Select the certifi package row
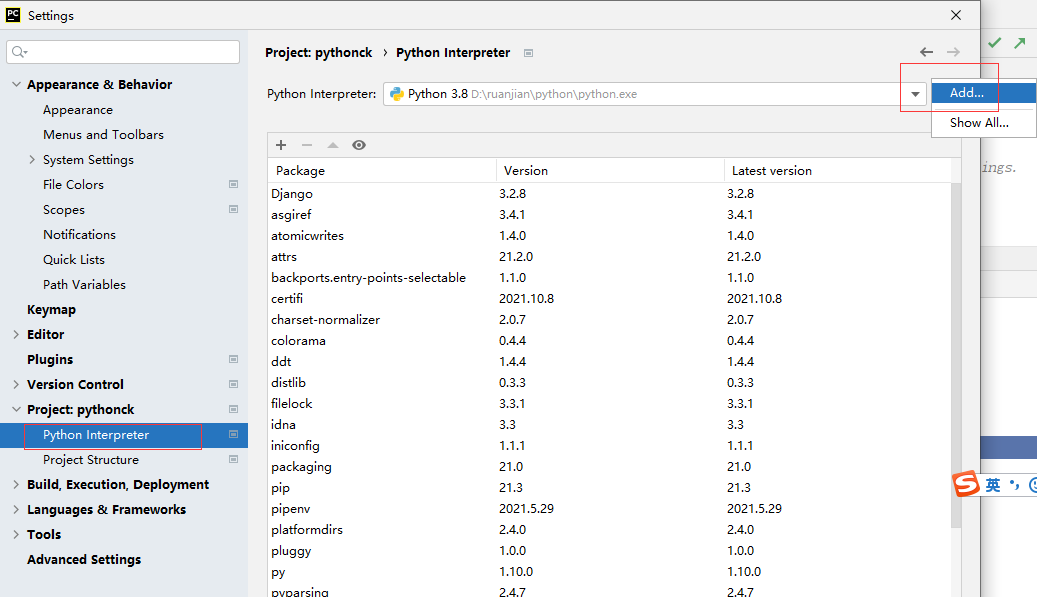Screen dimensions: 1037x597 coord(609,299)
